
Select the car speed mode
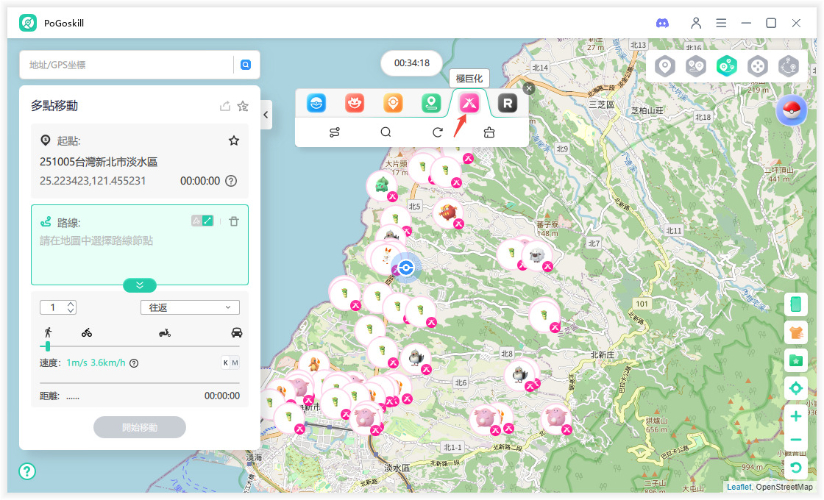click(x=236, y=332)
